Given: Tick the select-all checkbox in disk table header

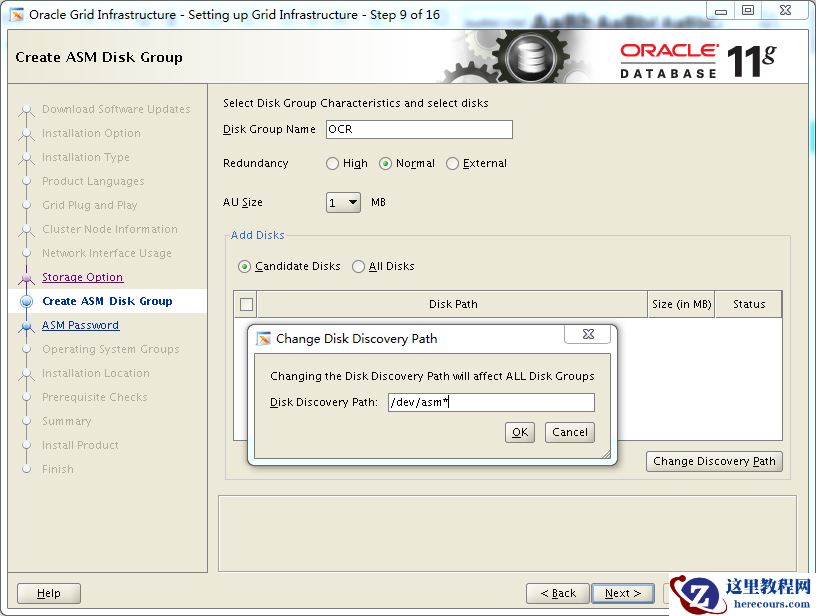Looking at the screenshot, I should [x=247, y=304].
